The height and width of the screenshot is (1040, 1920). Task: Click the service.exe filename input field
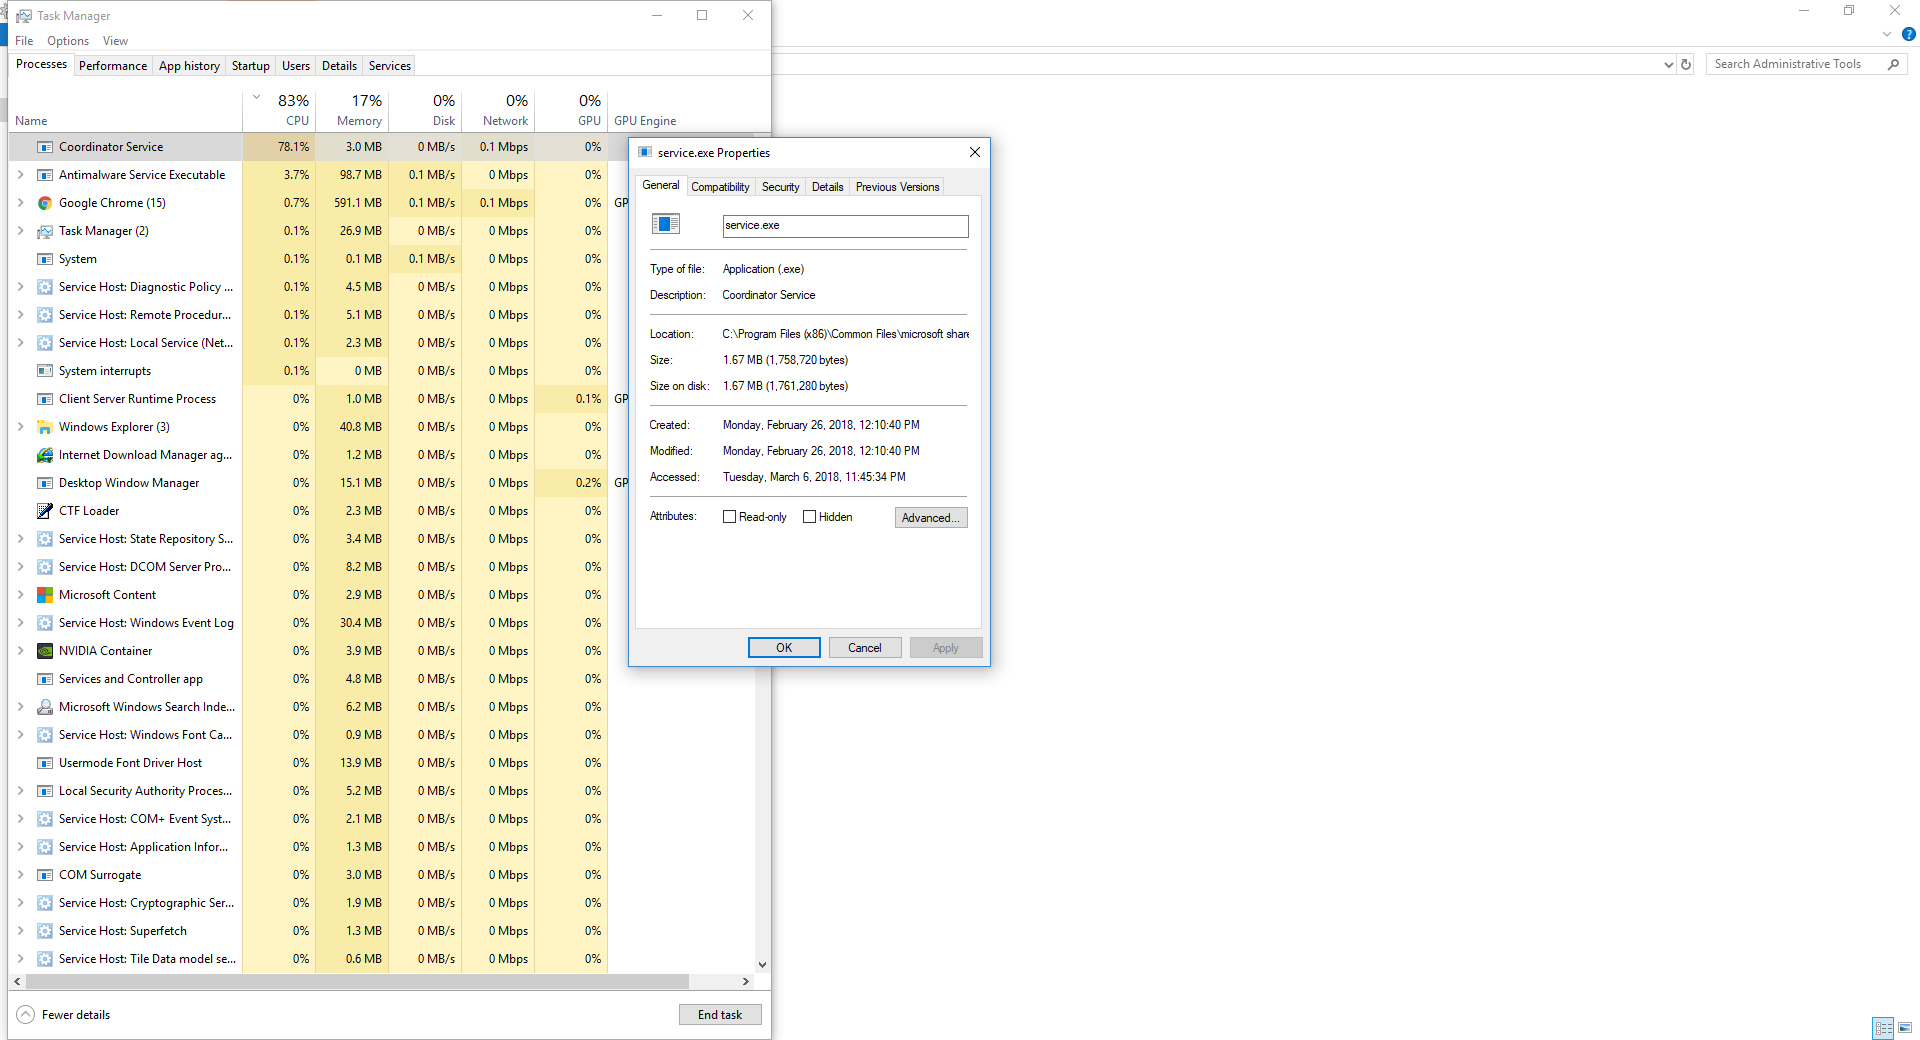point(845,226)
